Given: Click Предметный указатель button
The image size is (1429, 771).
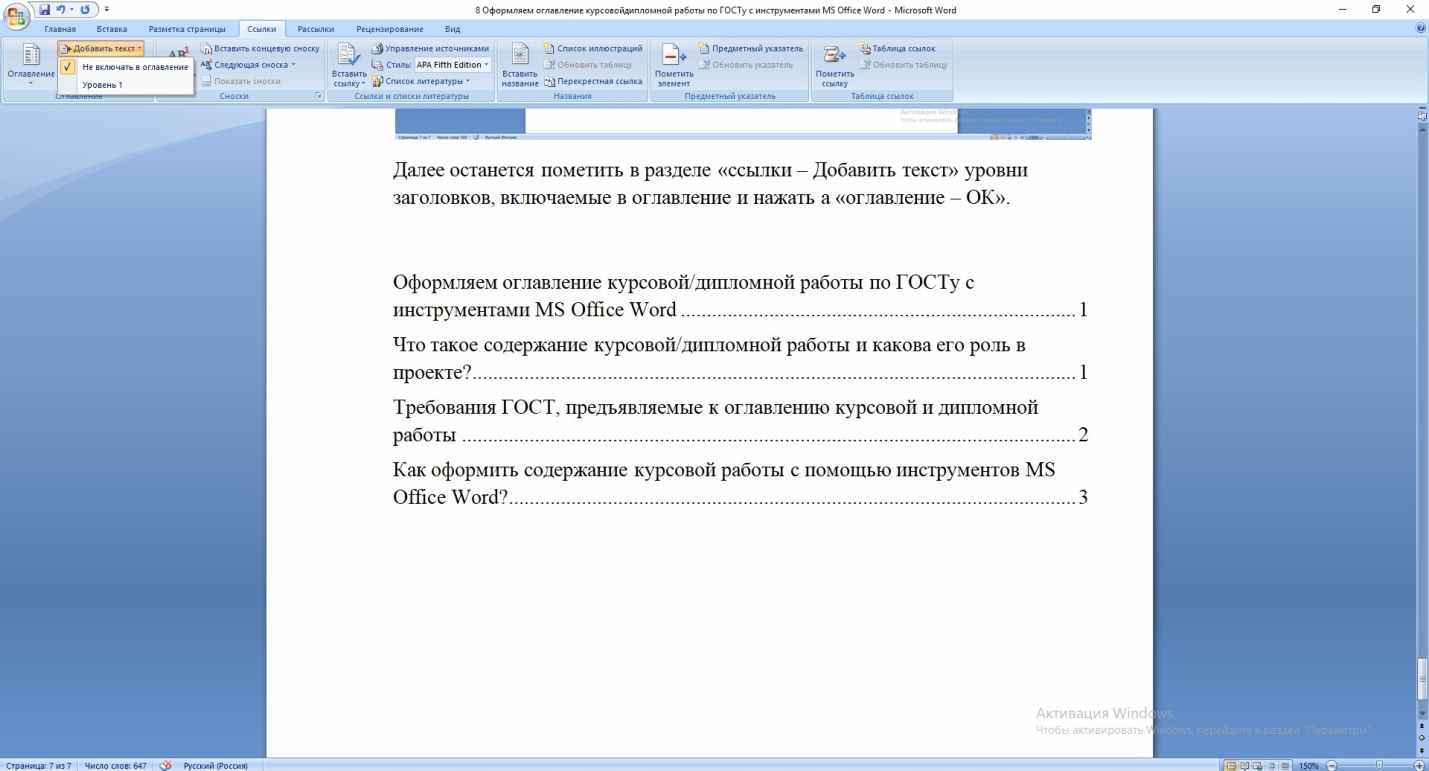Looking at the screenshot, I should (750, 48).
